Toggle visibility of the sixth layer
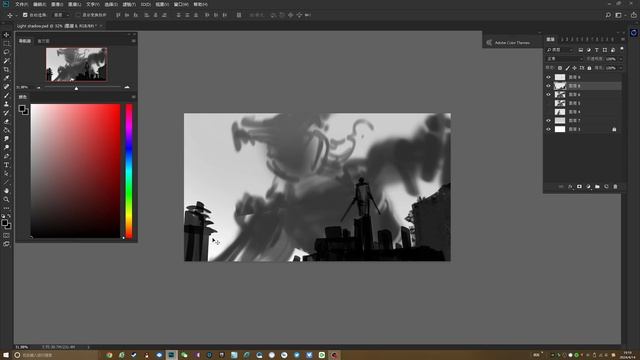The image size is (640, 360). pyautogui.click(x=548, y=120)
